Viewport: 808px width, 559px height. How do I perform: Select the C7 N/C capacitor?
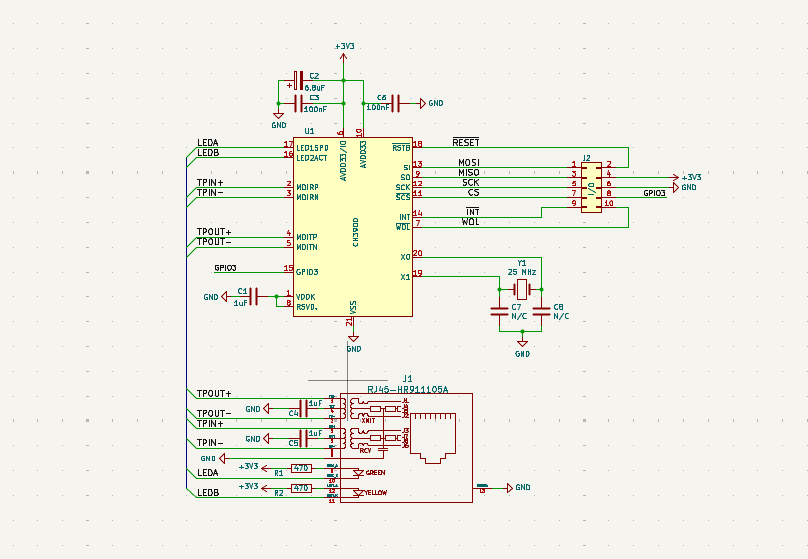tap(500, 311)
